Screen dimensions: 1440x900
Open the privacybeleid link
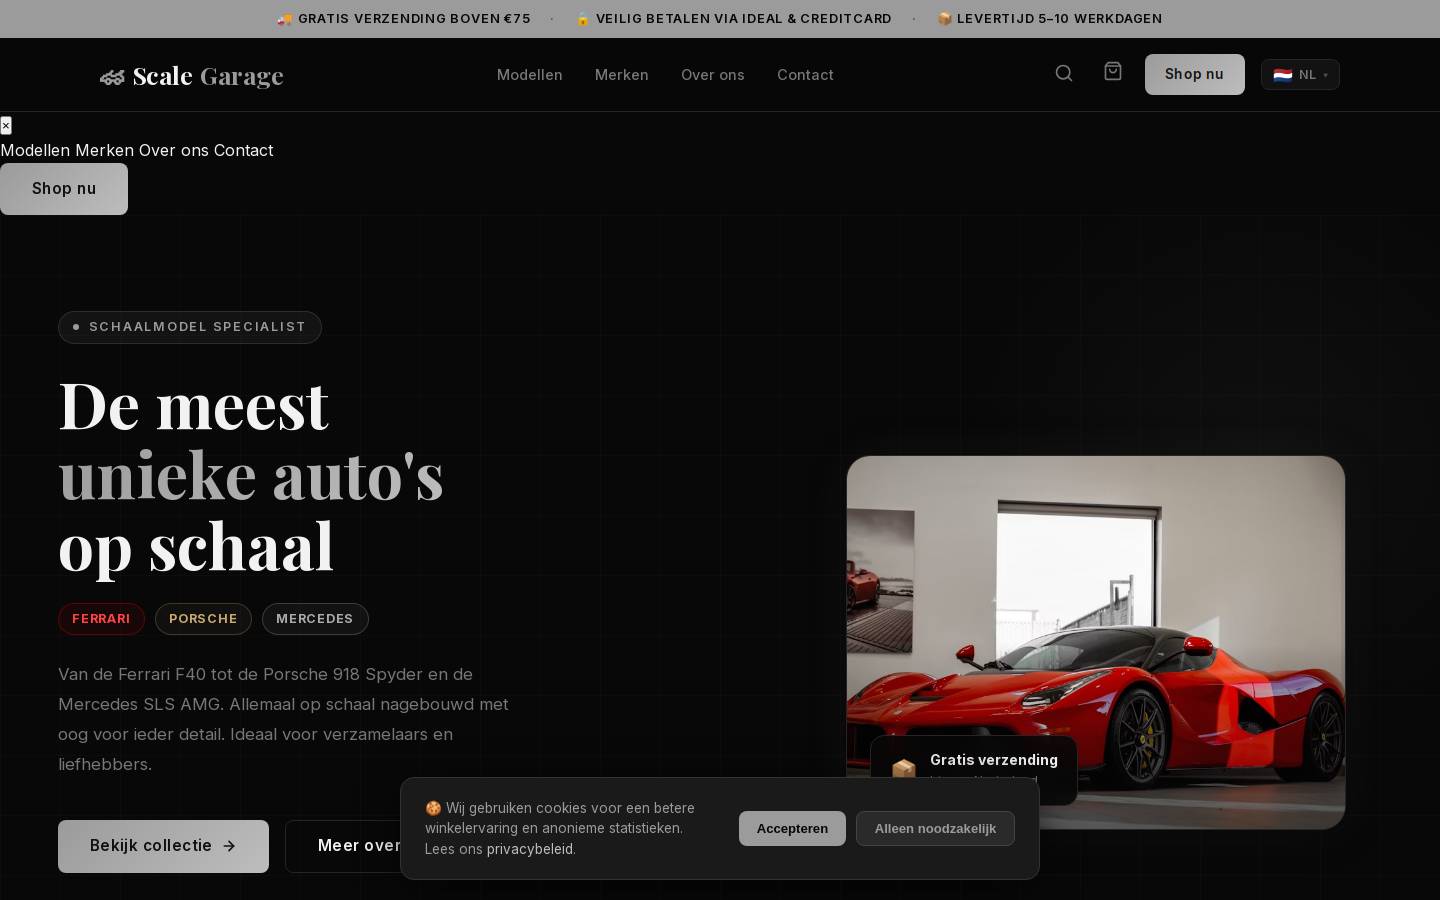(530, 849)
